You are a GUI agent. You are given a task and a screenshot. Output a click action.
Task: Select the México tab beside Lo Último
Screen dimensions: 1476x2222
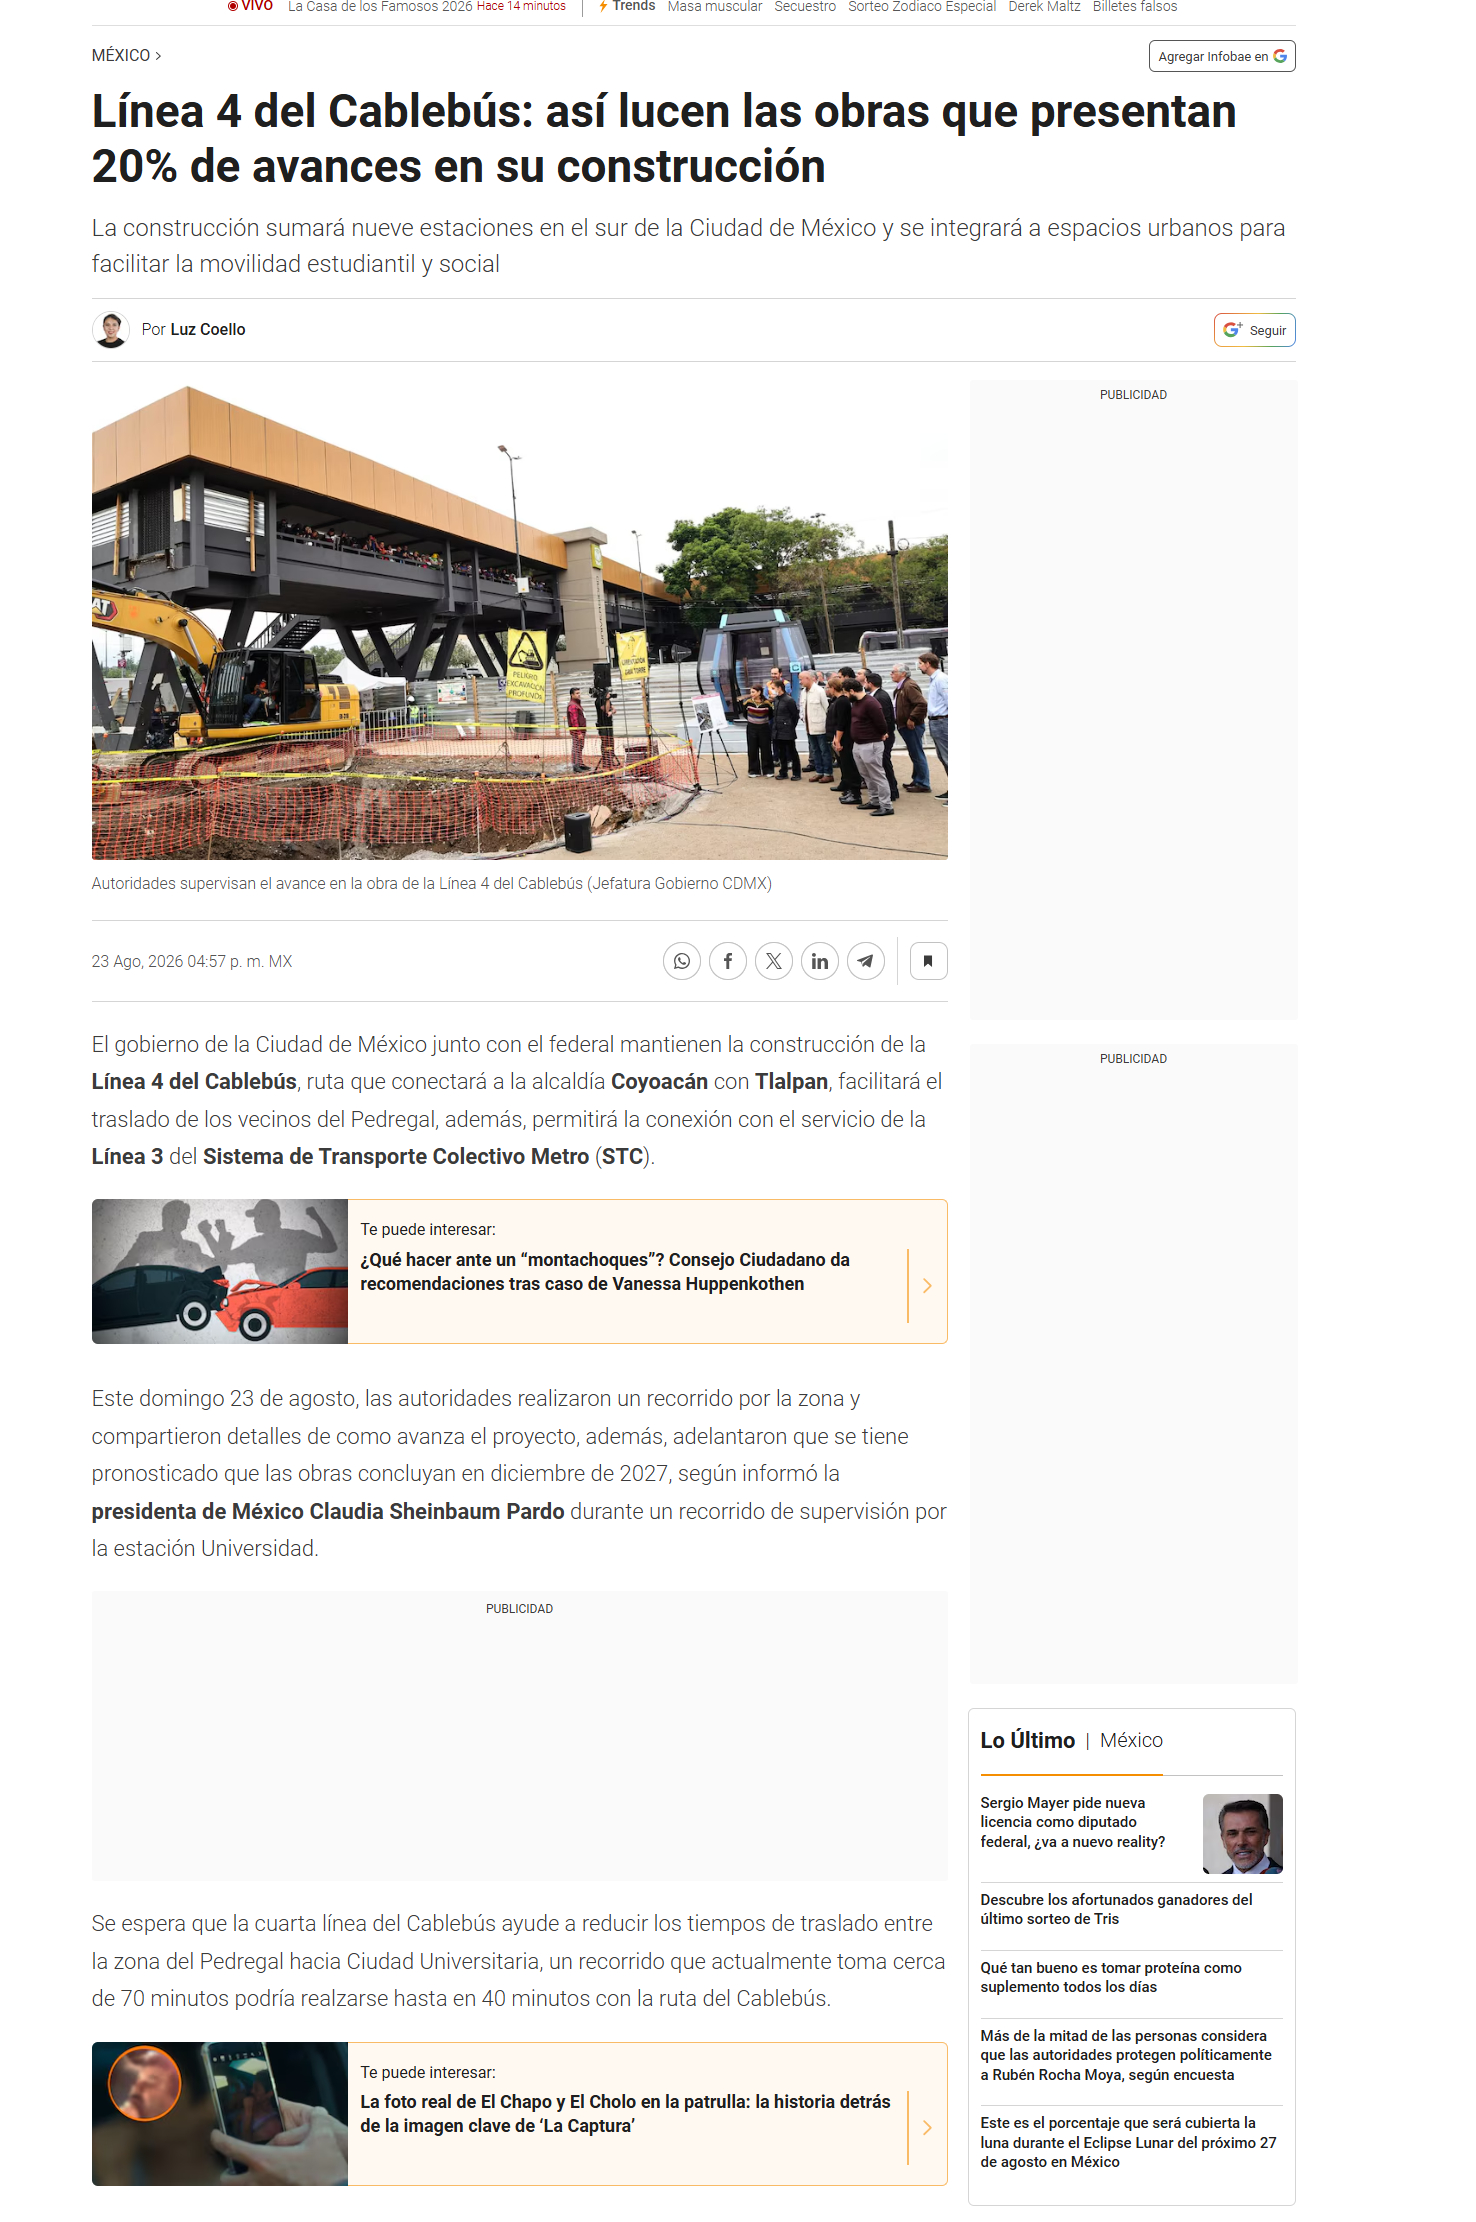coord(1131,1740)
